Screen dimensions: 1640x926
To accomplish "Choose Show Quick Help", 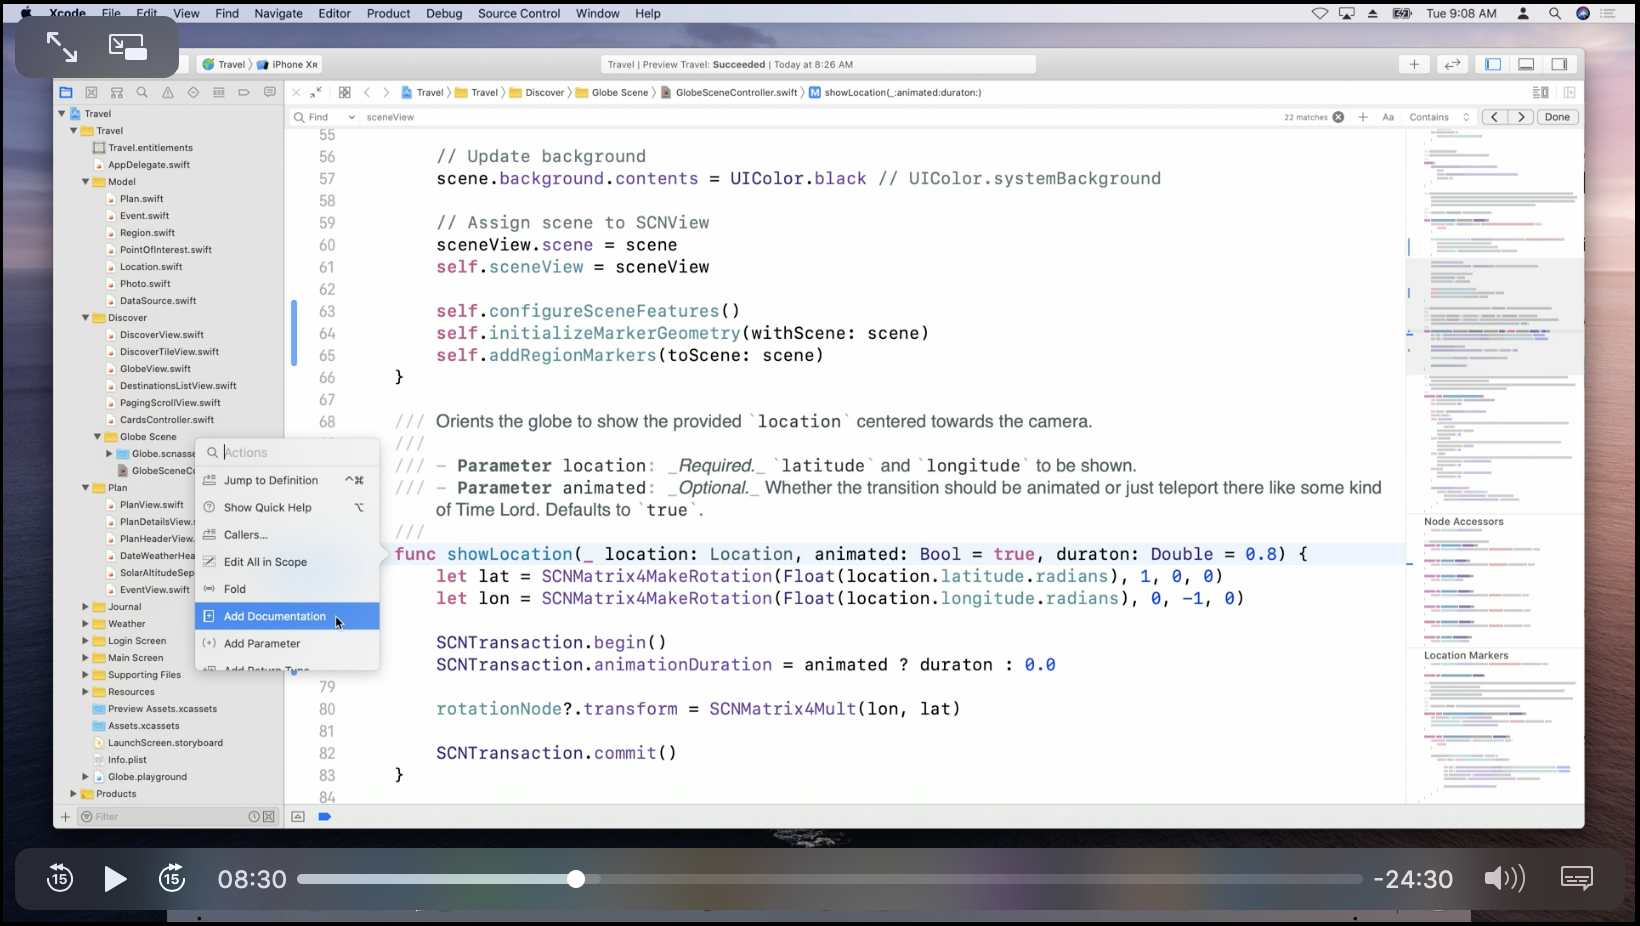I will coord(287,508).
